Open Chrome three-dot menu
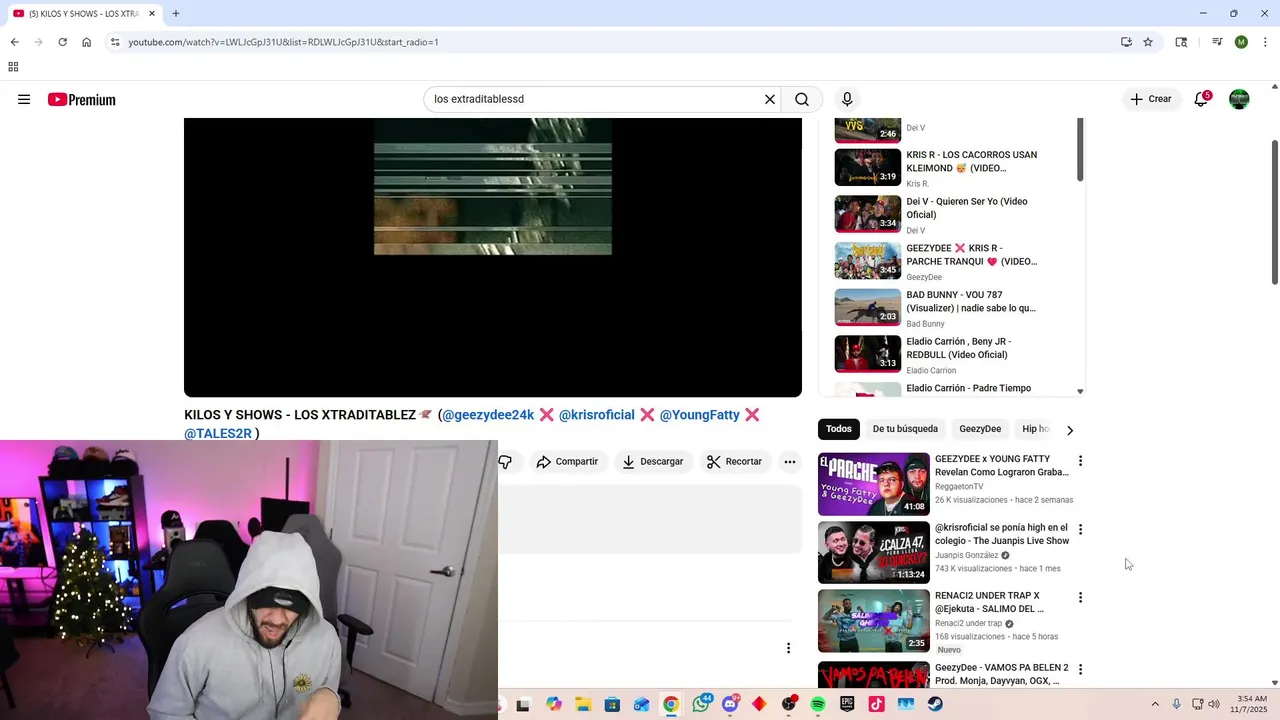 tap(1265, 42)
